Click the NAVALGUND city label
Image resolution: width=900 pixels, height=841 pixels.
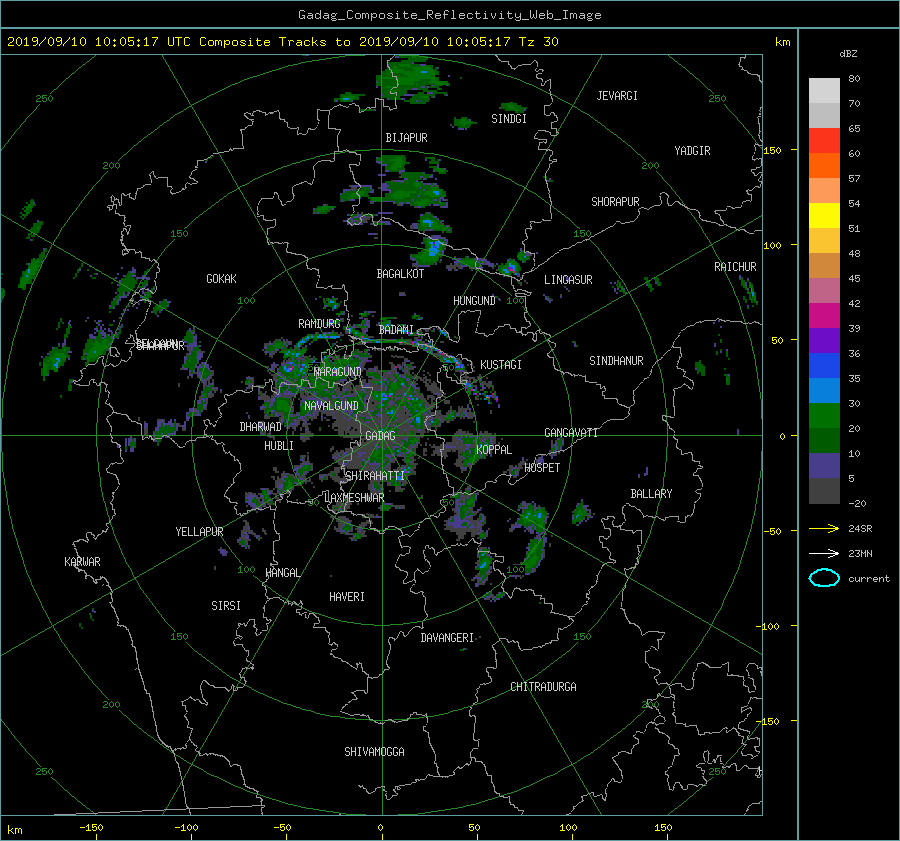(331, 406)
